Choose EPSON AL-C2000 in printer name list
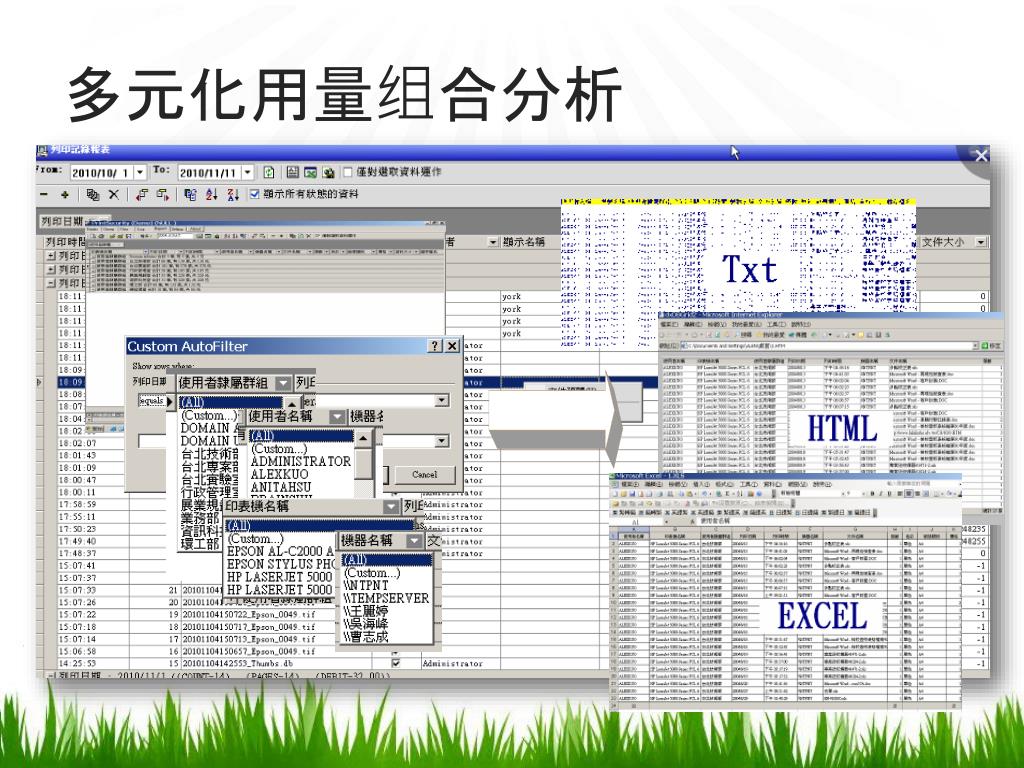This screenshot has height=768, width=1024. [x=280, y=551]
